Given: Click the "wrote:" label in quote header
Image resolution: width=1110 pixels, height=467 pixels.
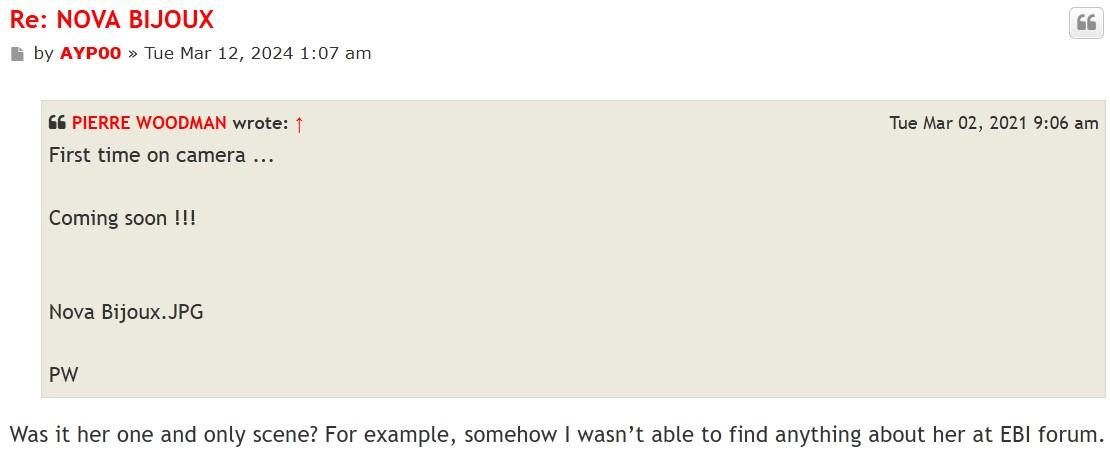Looking at the screenshot, I should click(260, 123).
